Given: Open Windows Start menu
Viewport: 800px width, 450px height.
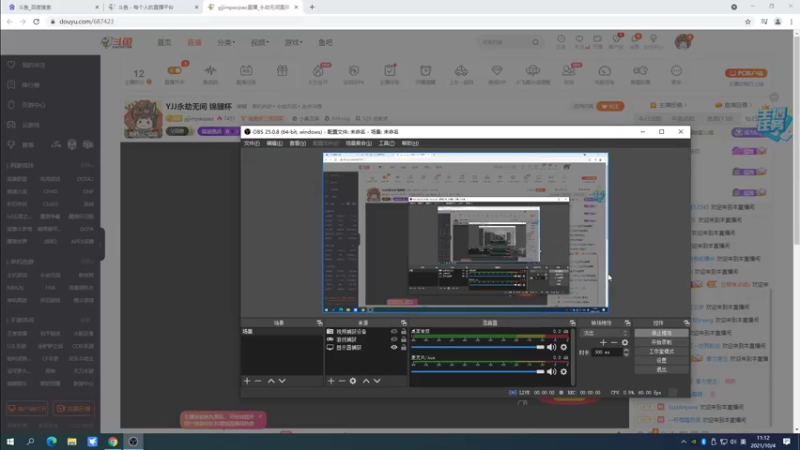Looking at the screenshot, I should tap(10, 441).
